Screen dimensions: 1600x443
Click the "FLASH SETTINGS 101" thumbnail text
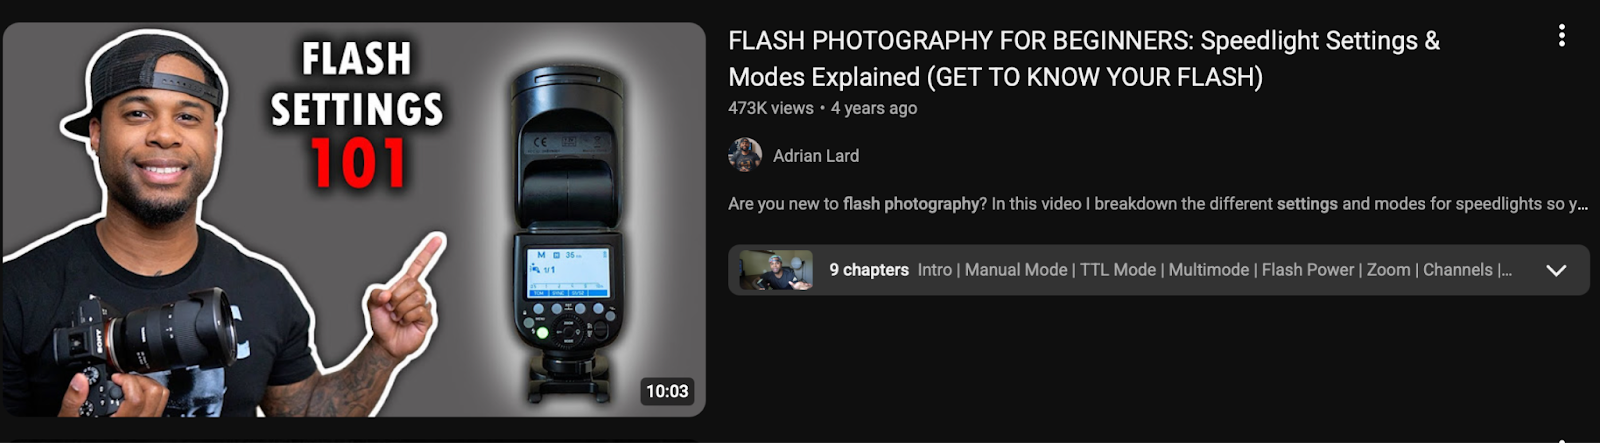coord(357,115)
